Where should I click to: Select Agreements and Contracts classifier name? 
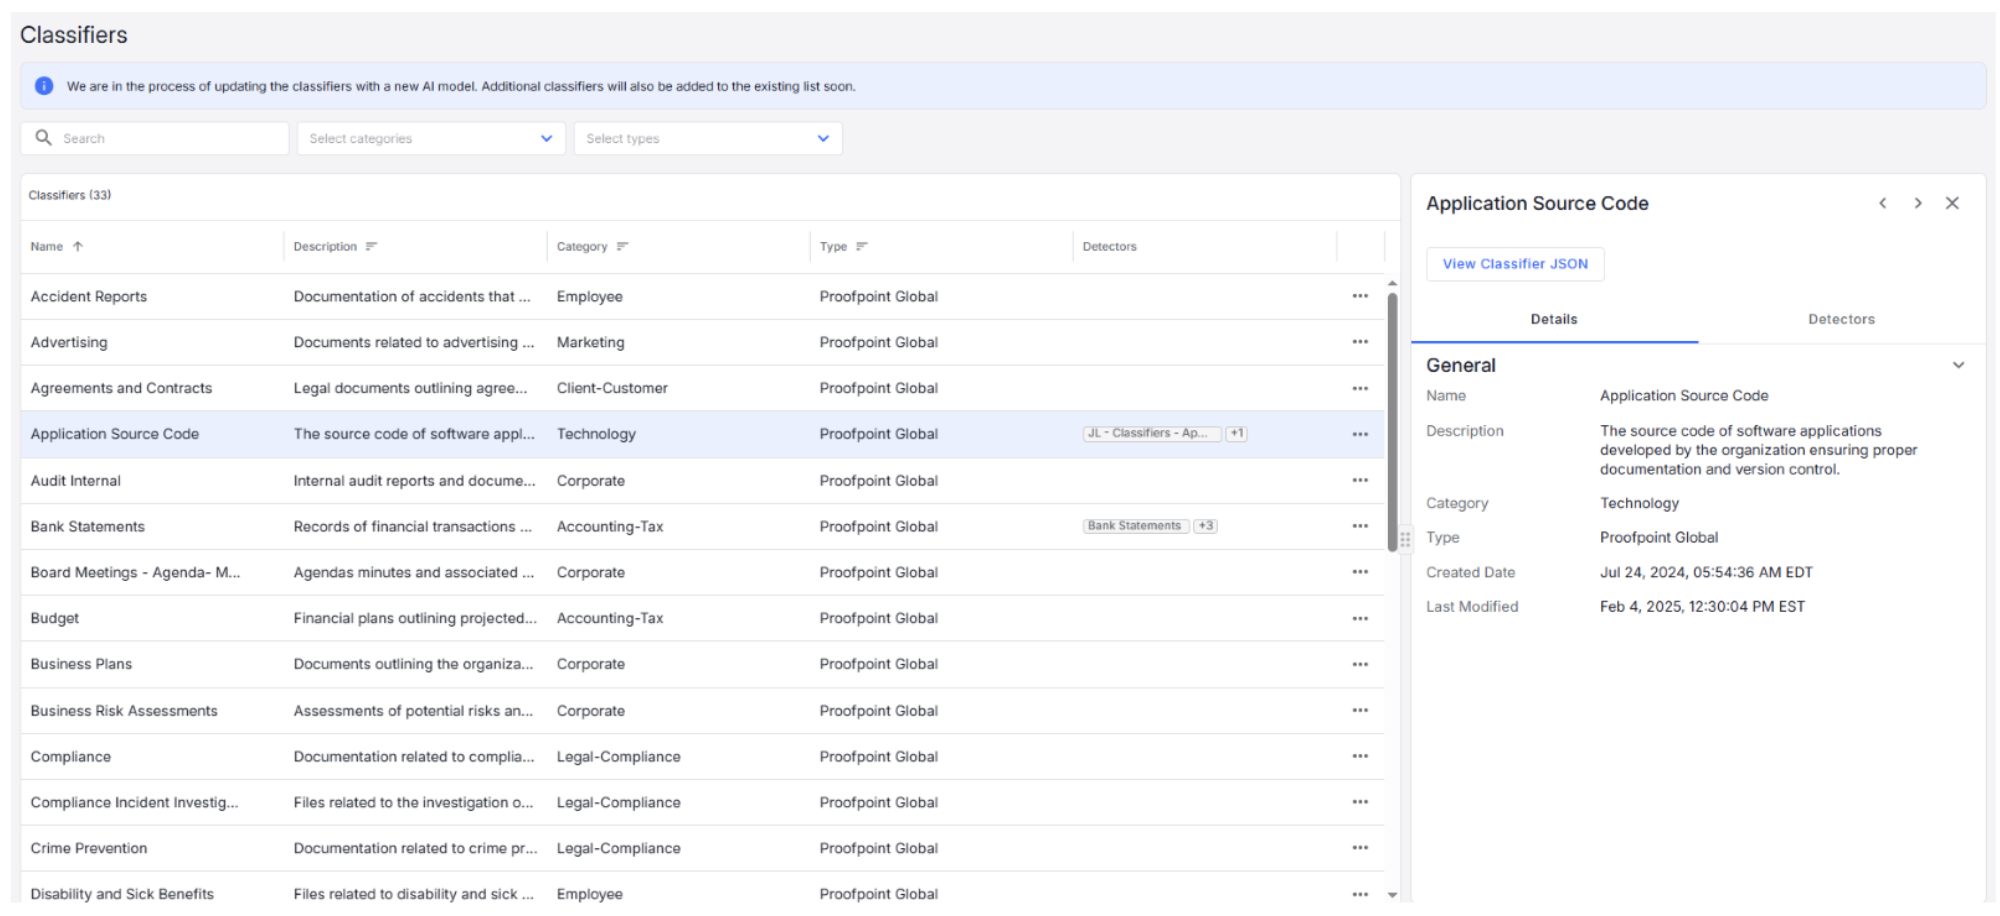[x=121, y=388]
